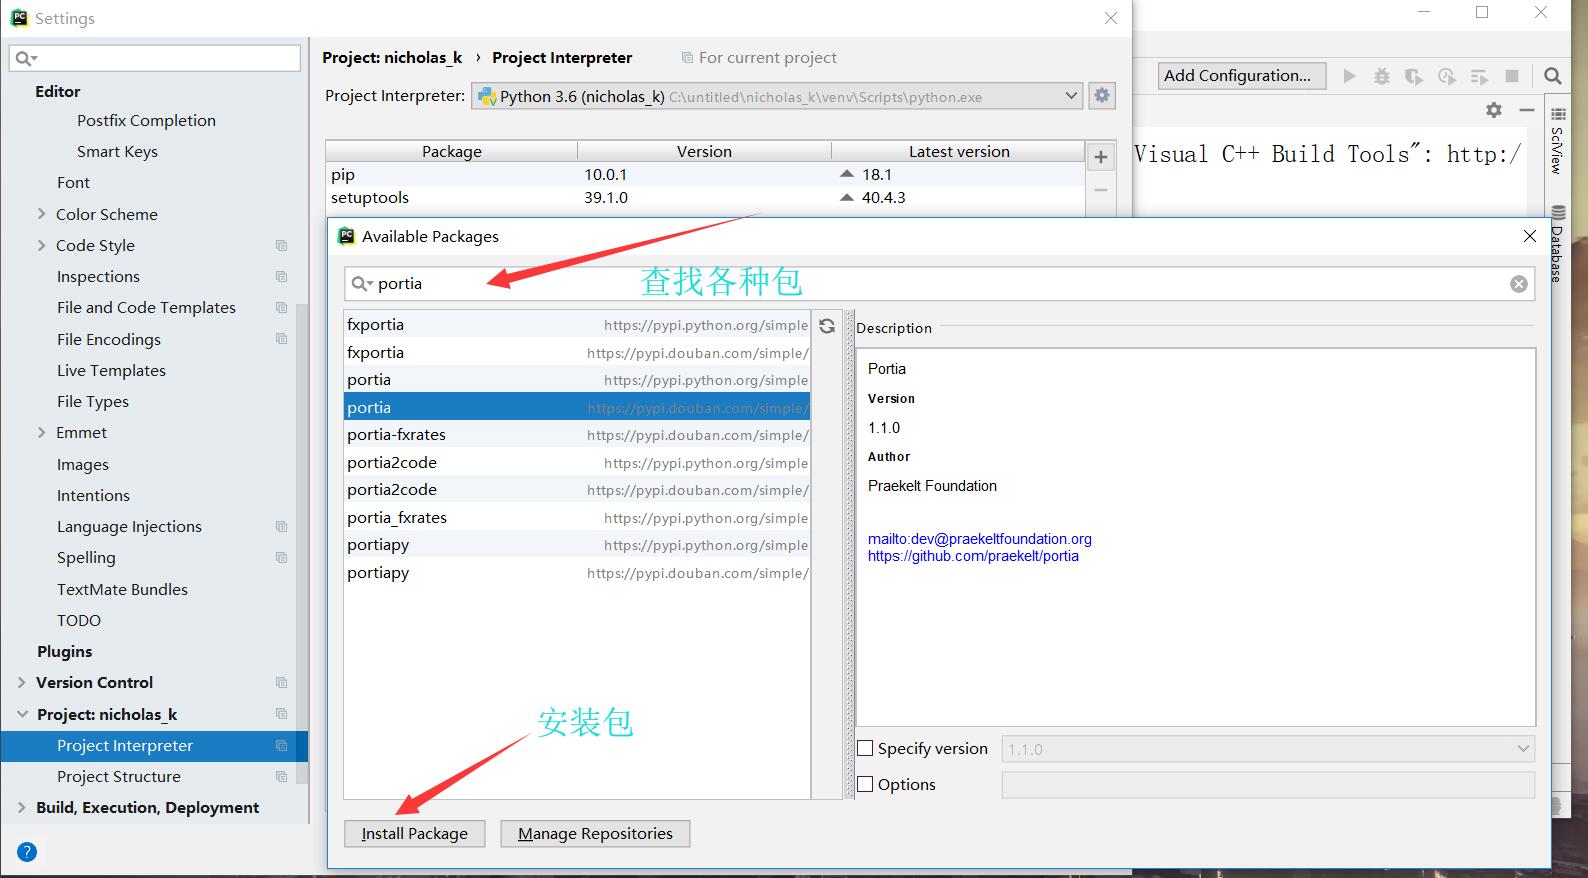Click the Concurrency diagram run icon
This screenshot has height=878, width=1588.
[x=1479, y=76]
